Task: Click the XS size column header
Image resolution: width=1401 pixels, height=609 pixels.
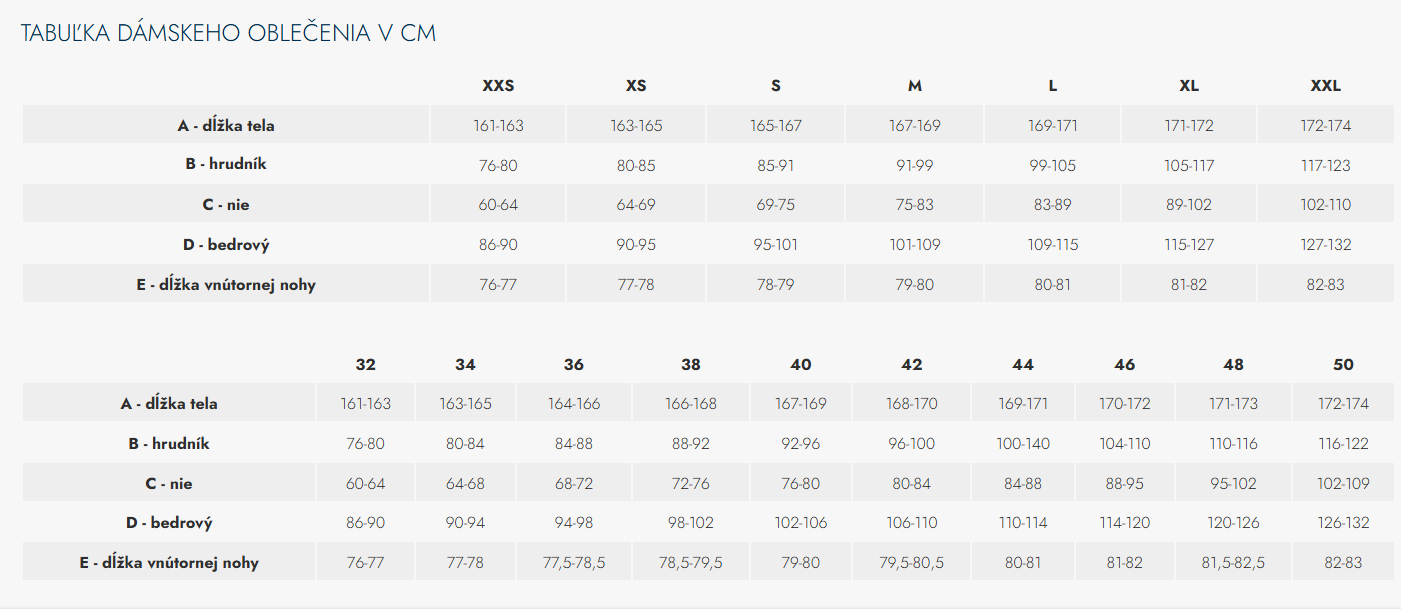Action: tap(636, 86)
